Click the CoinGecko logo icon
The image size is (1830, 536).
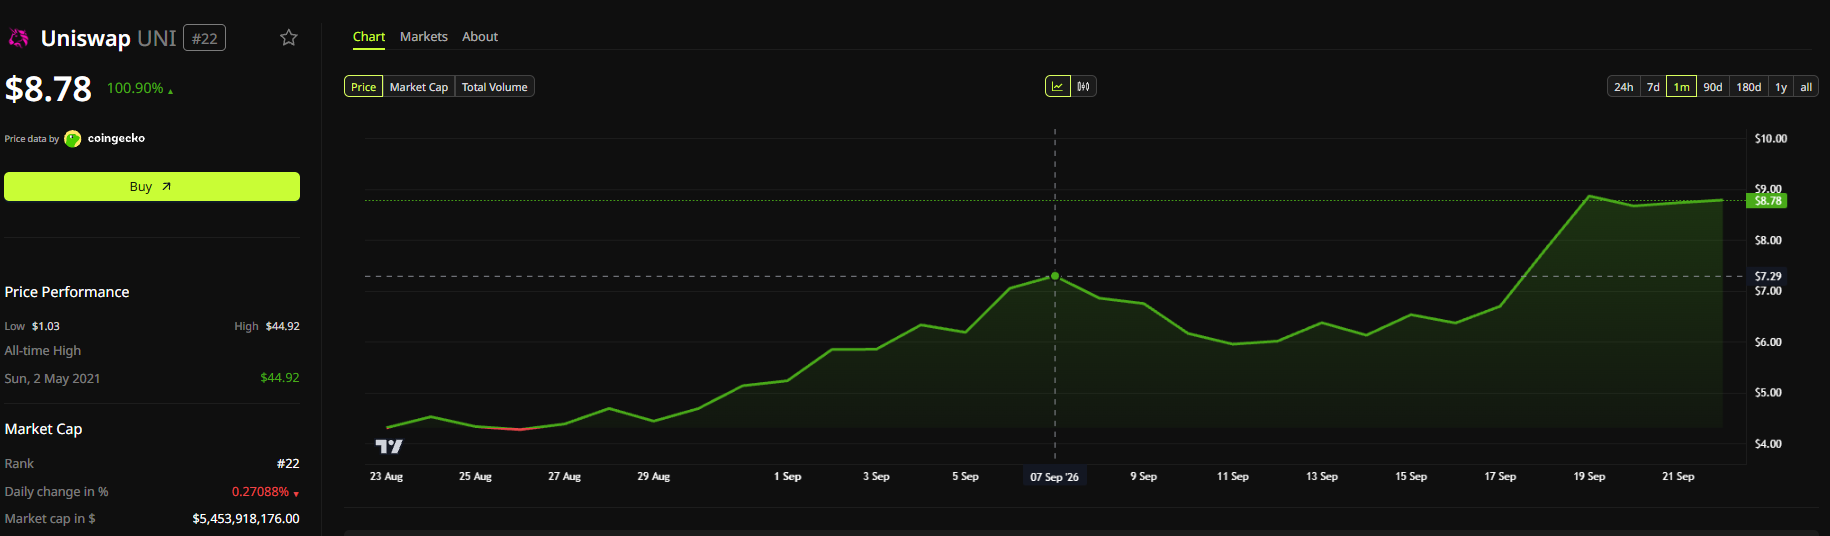coord(73,139)
